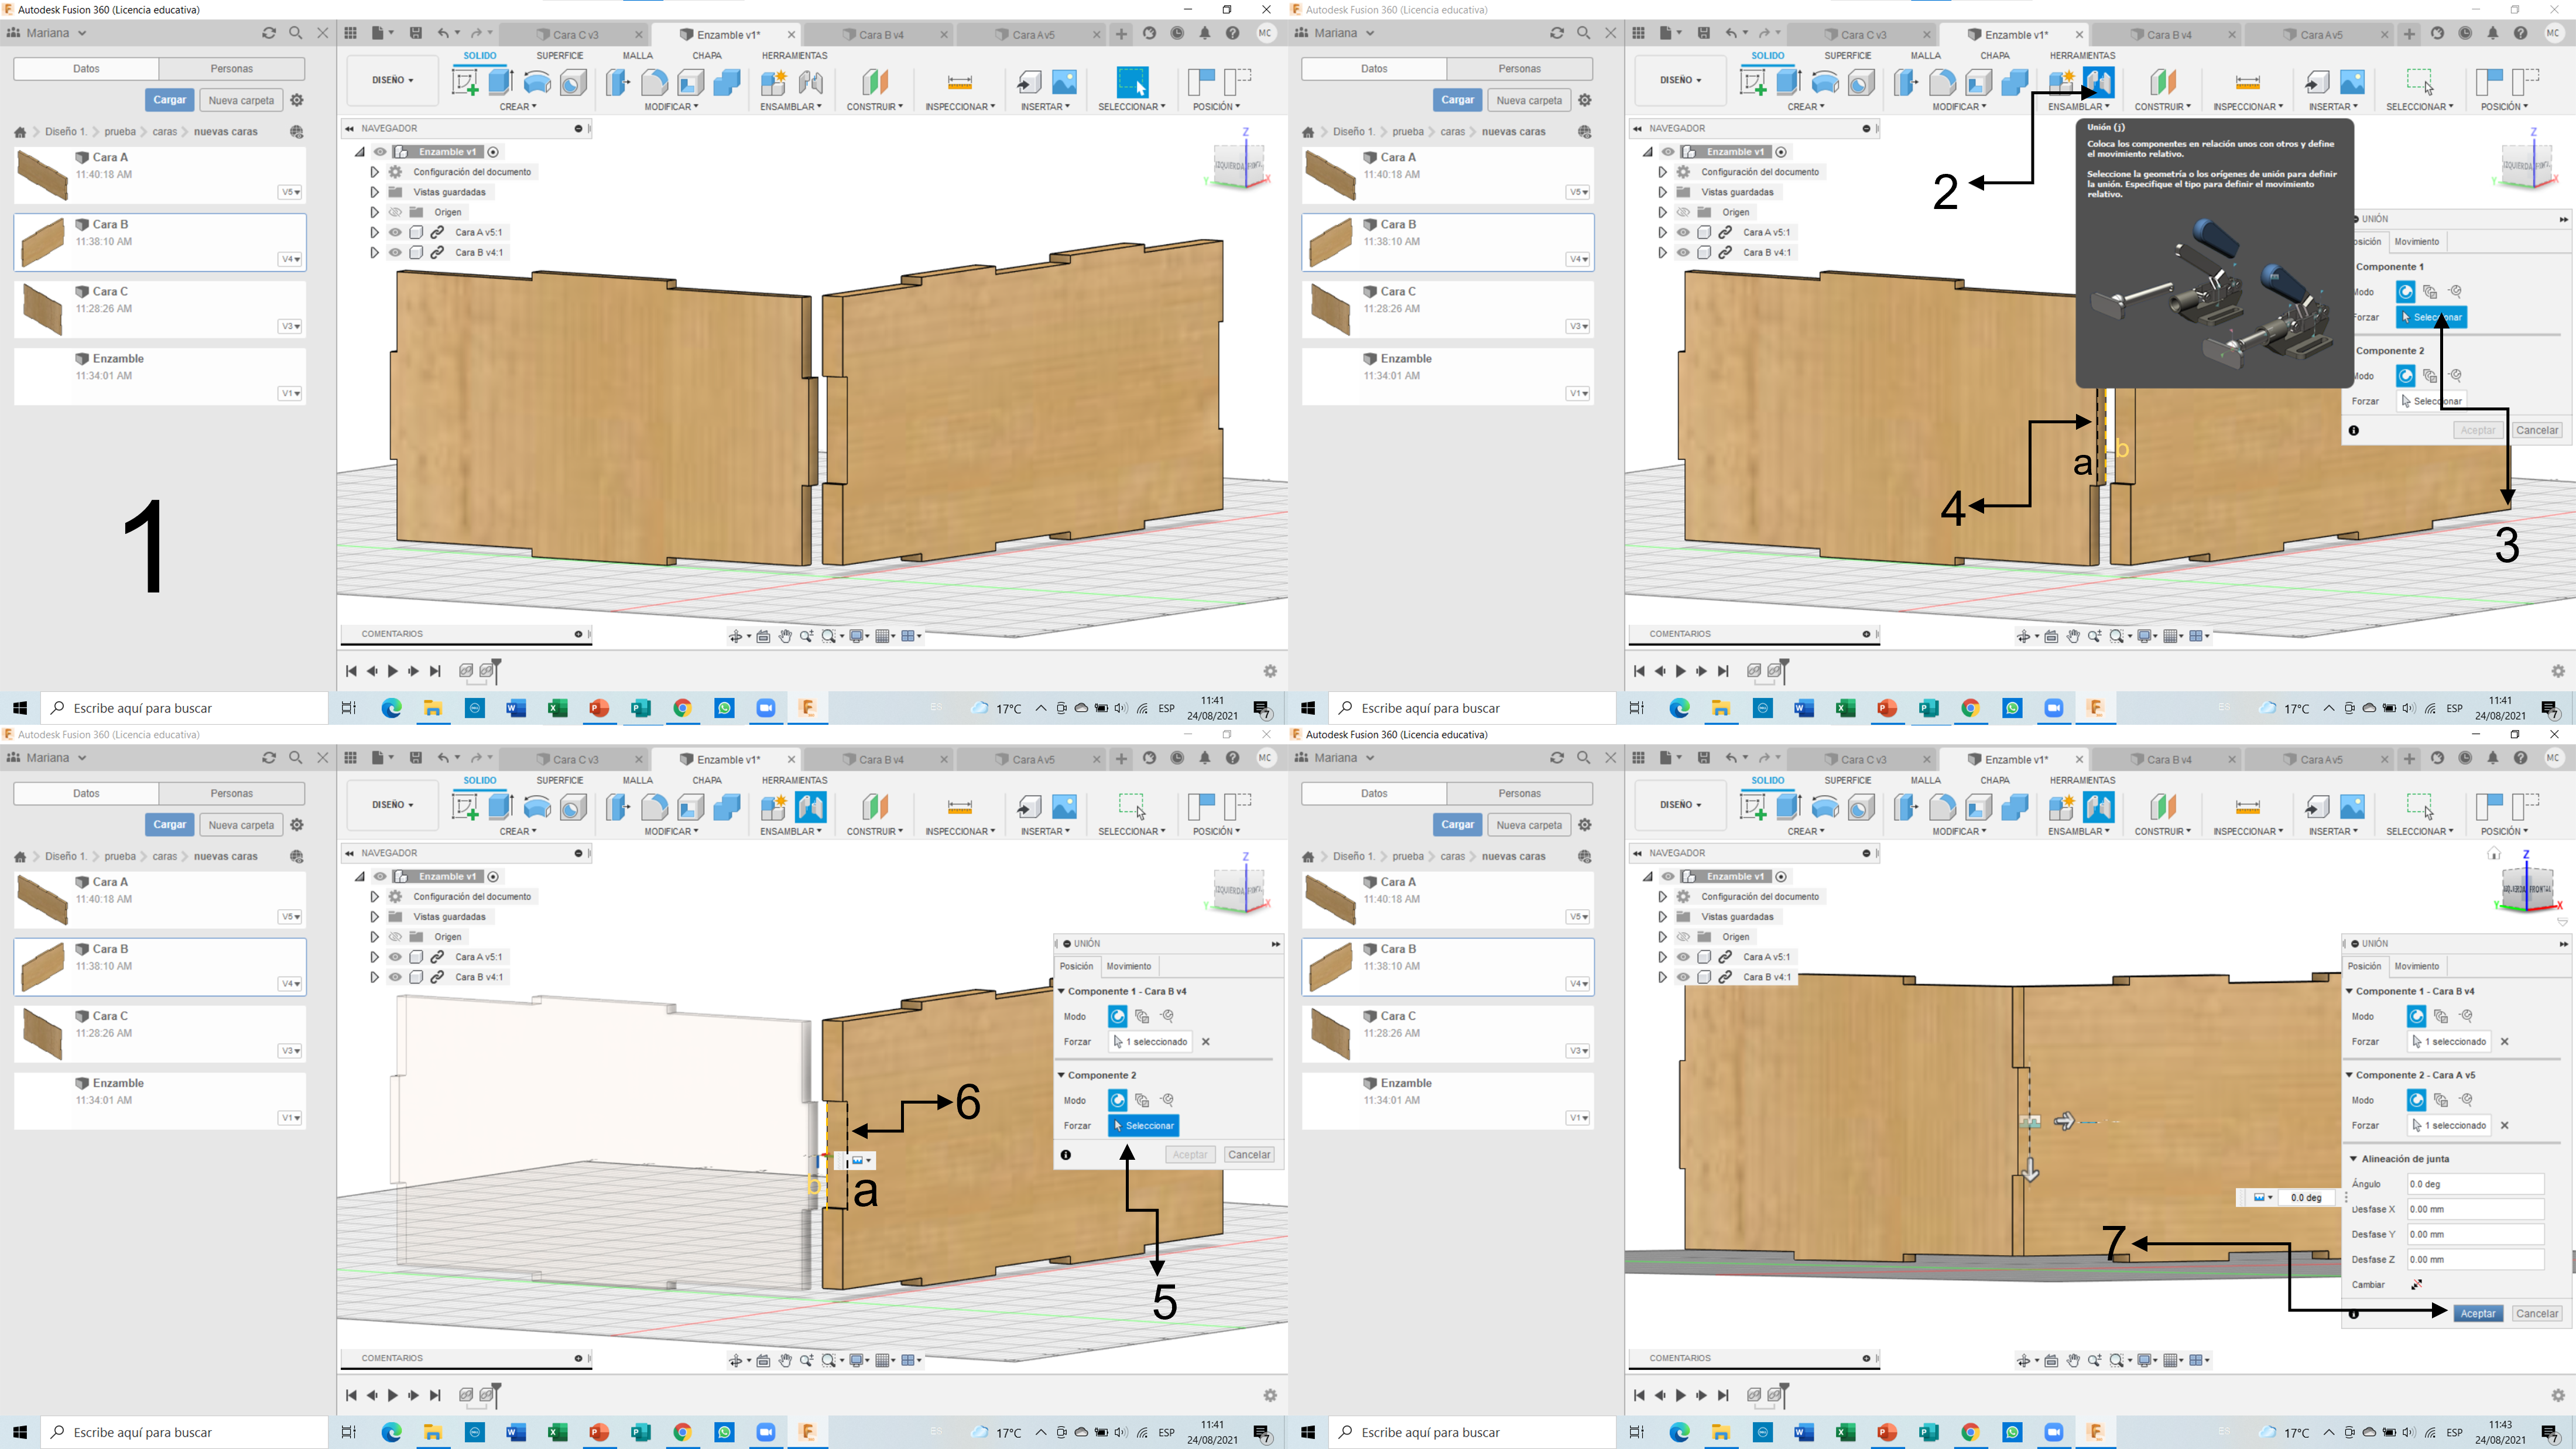Select Extrude tool in screenshot 1 toolbar
Screen dimensions: 2576x1449
click(501, 81)
